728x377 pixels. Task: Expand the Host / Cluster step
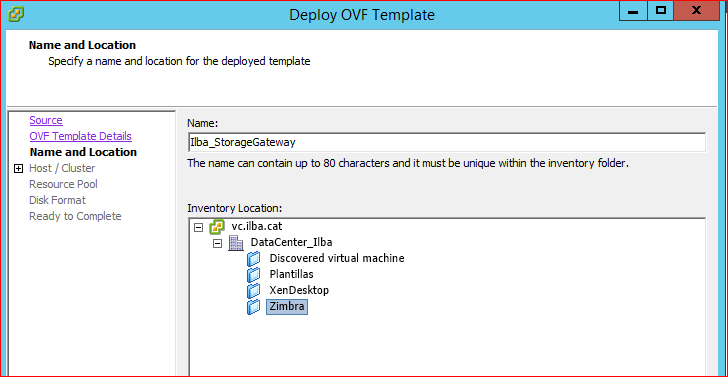[x=18, y=169]
